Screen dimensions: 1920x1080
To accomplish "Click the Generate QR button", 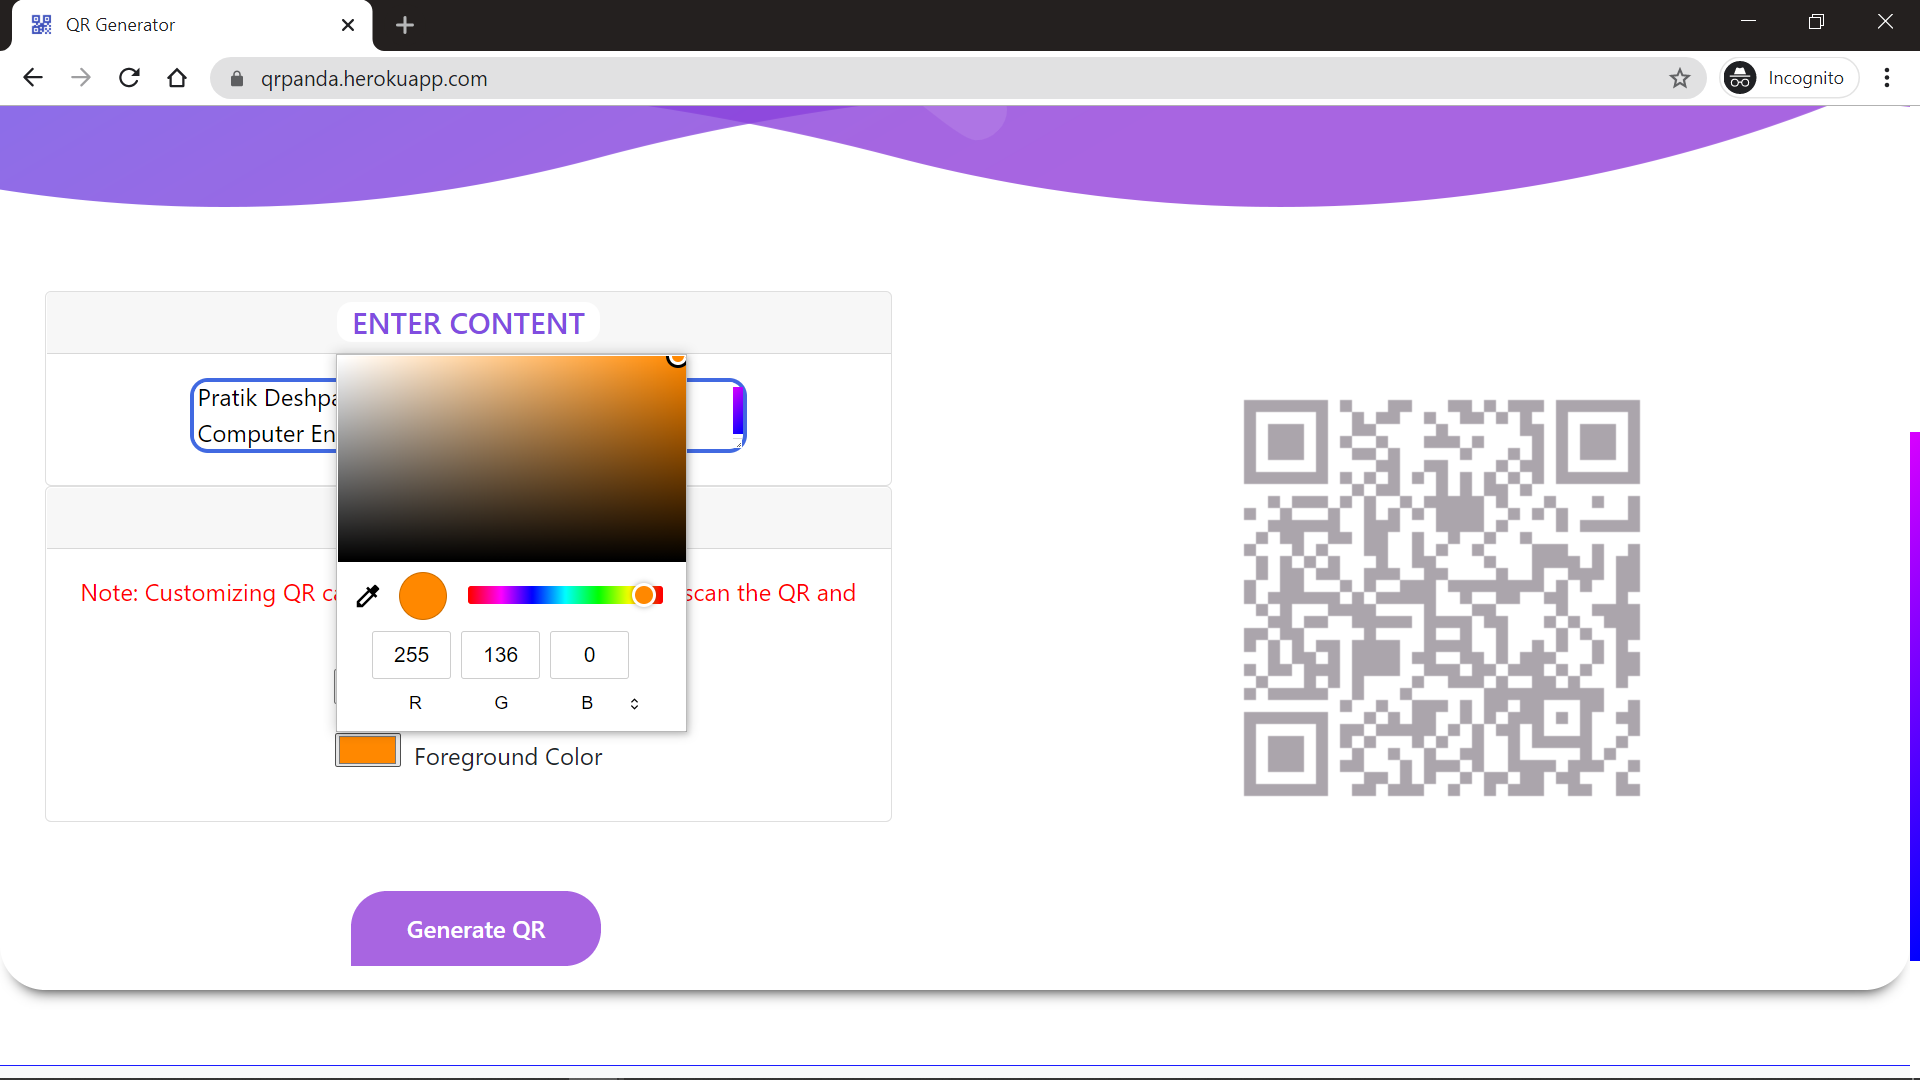I will click(476, 929).
